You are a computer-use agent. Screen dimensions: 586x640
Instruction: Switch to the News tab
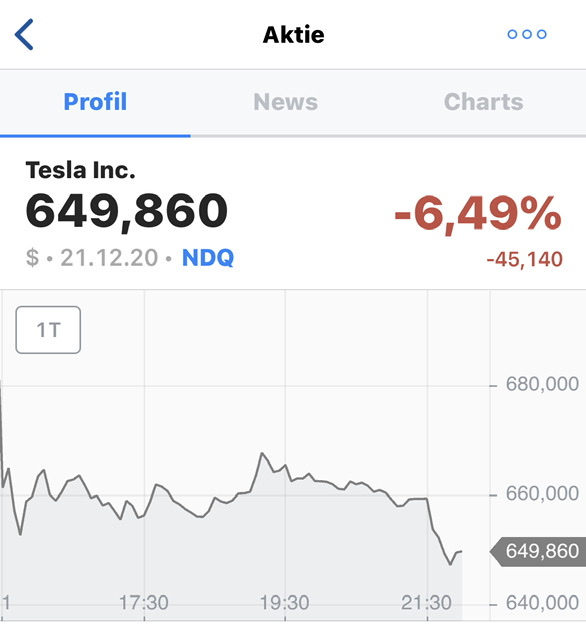pyautogui.click(x=285, y=102)
